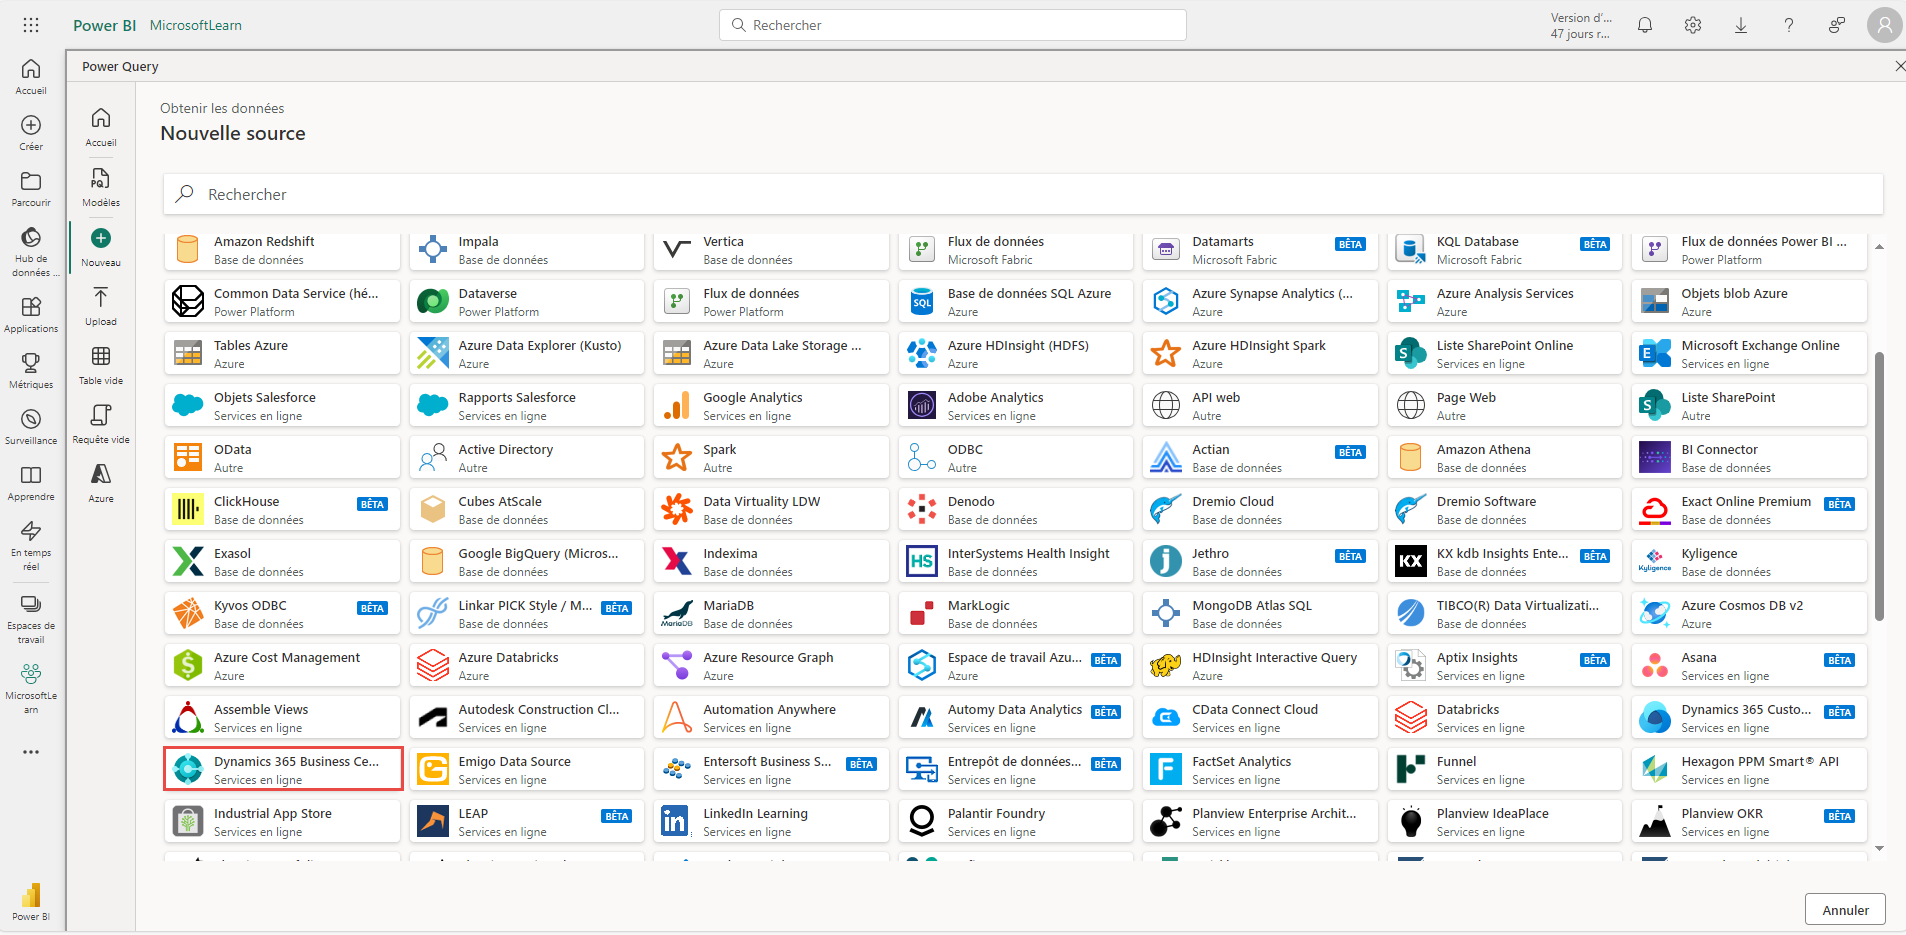Click the trial version days remaining text

[1580, 25]
